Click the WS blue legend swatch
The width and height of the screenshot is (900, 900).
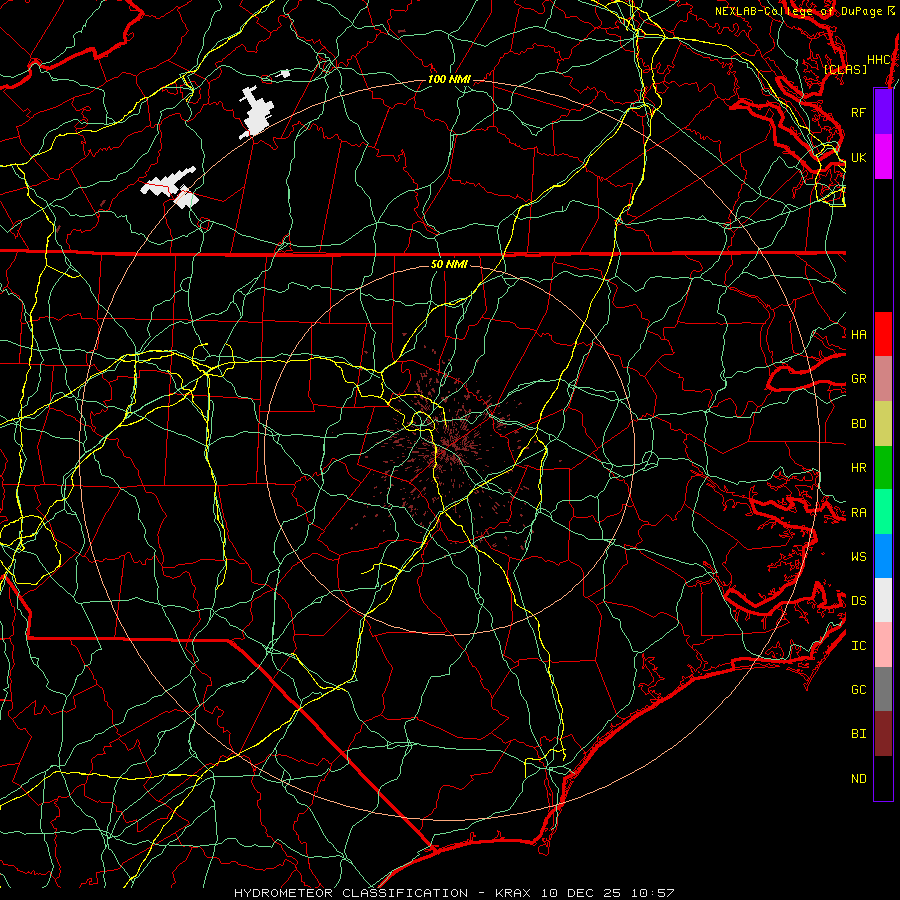[883, 556]
